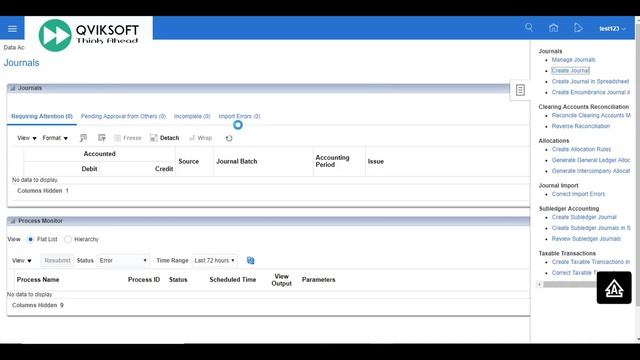Switch to Pending Approval from Others tab

(123, 116)
